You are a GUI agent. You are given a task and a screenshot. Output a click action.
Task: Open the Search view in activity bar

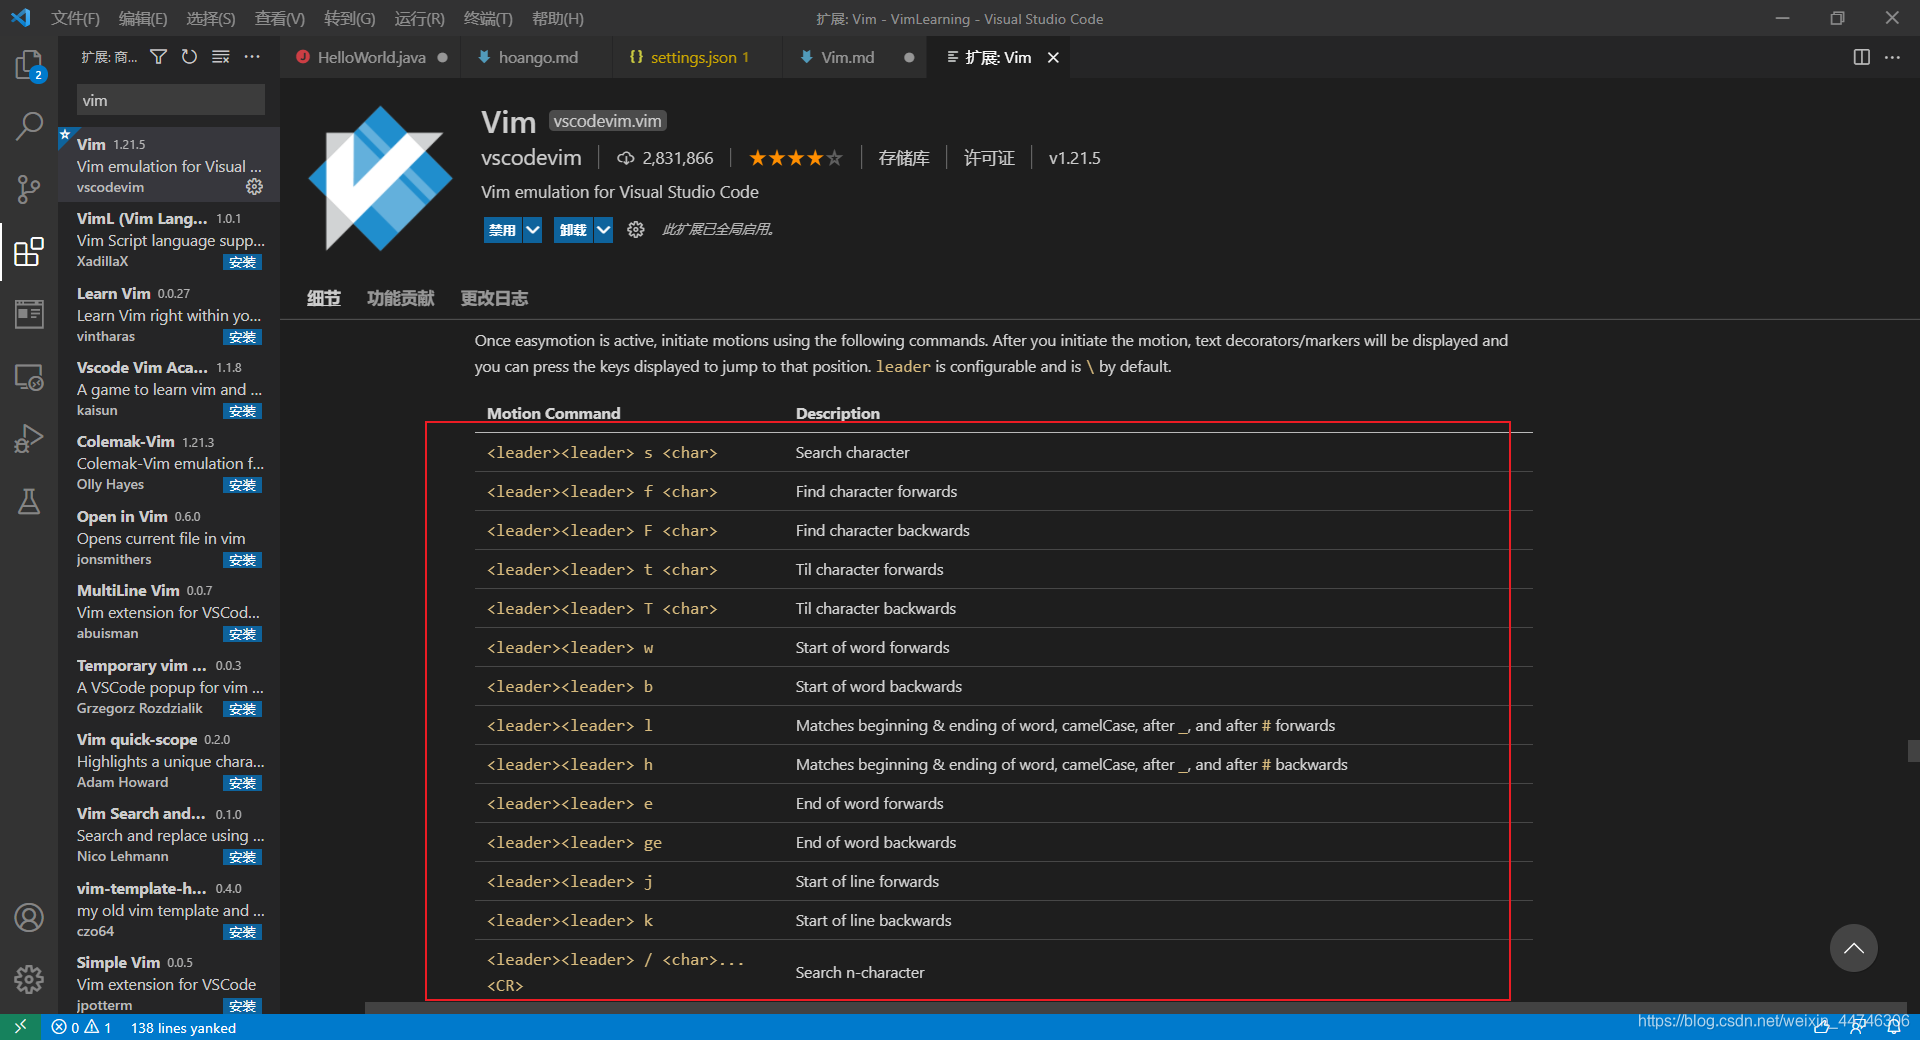point(29,127)
